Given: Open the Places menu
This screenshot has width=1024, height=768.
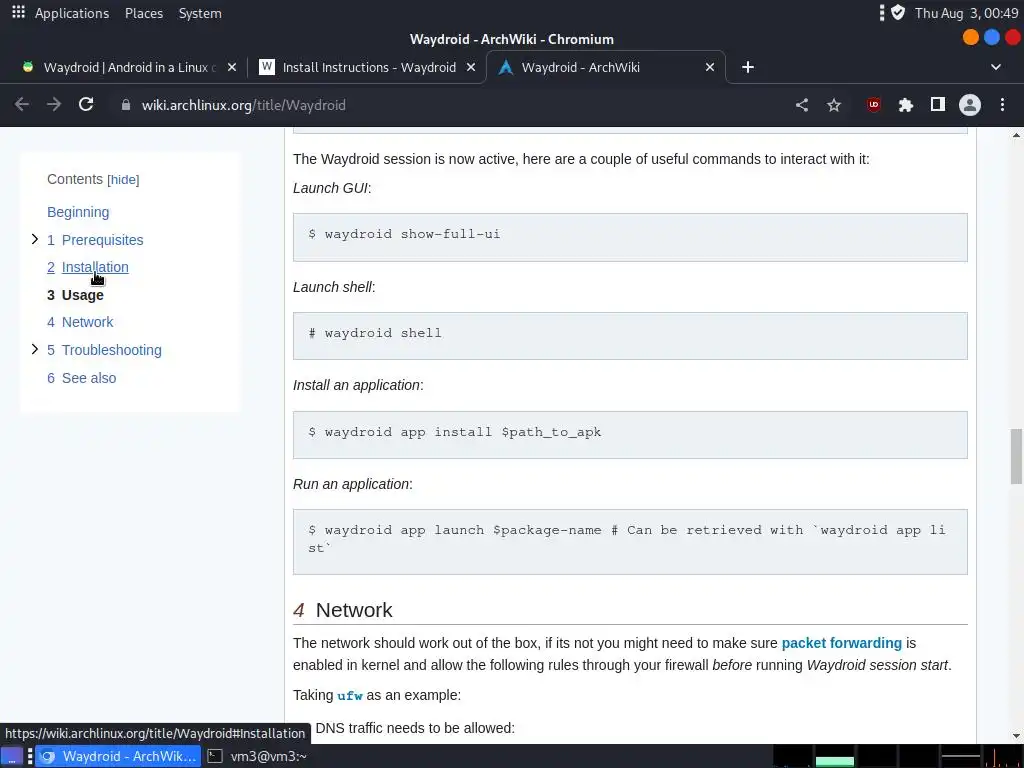Looking at the screenshot, I should [x=144, y=13].
